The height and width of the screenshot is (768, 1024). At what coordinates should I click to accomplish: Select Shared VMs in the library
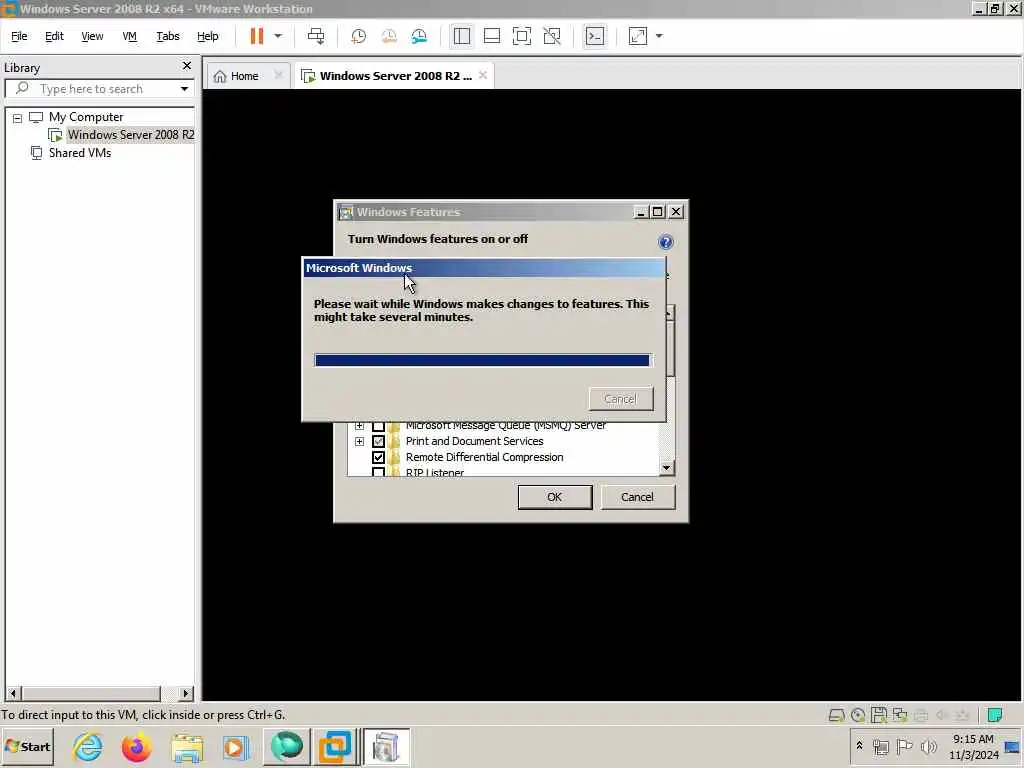point(80,153)
